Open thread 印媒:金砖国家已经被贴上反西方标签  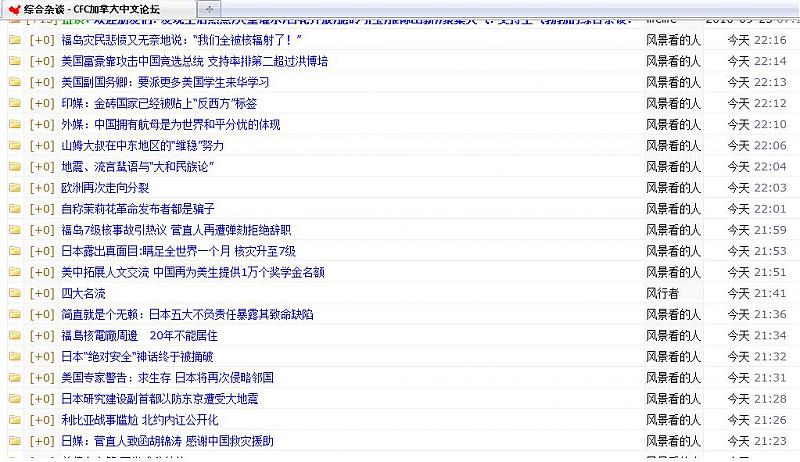[x=159, y=103]
